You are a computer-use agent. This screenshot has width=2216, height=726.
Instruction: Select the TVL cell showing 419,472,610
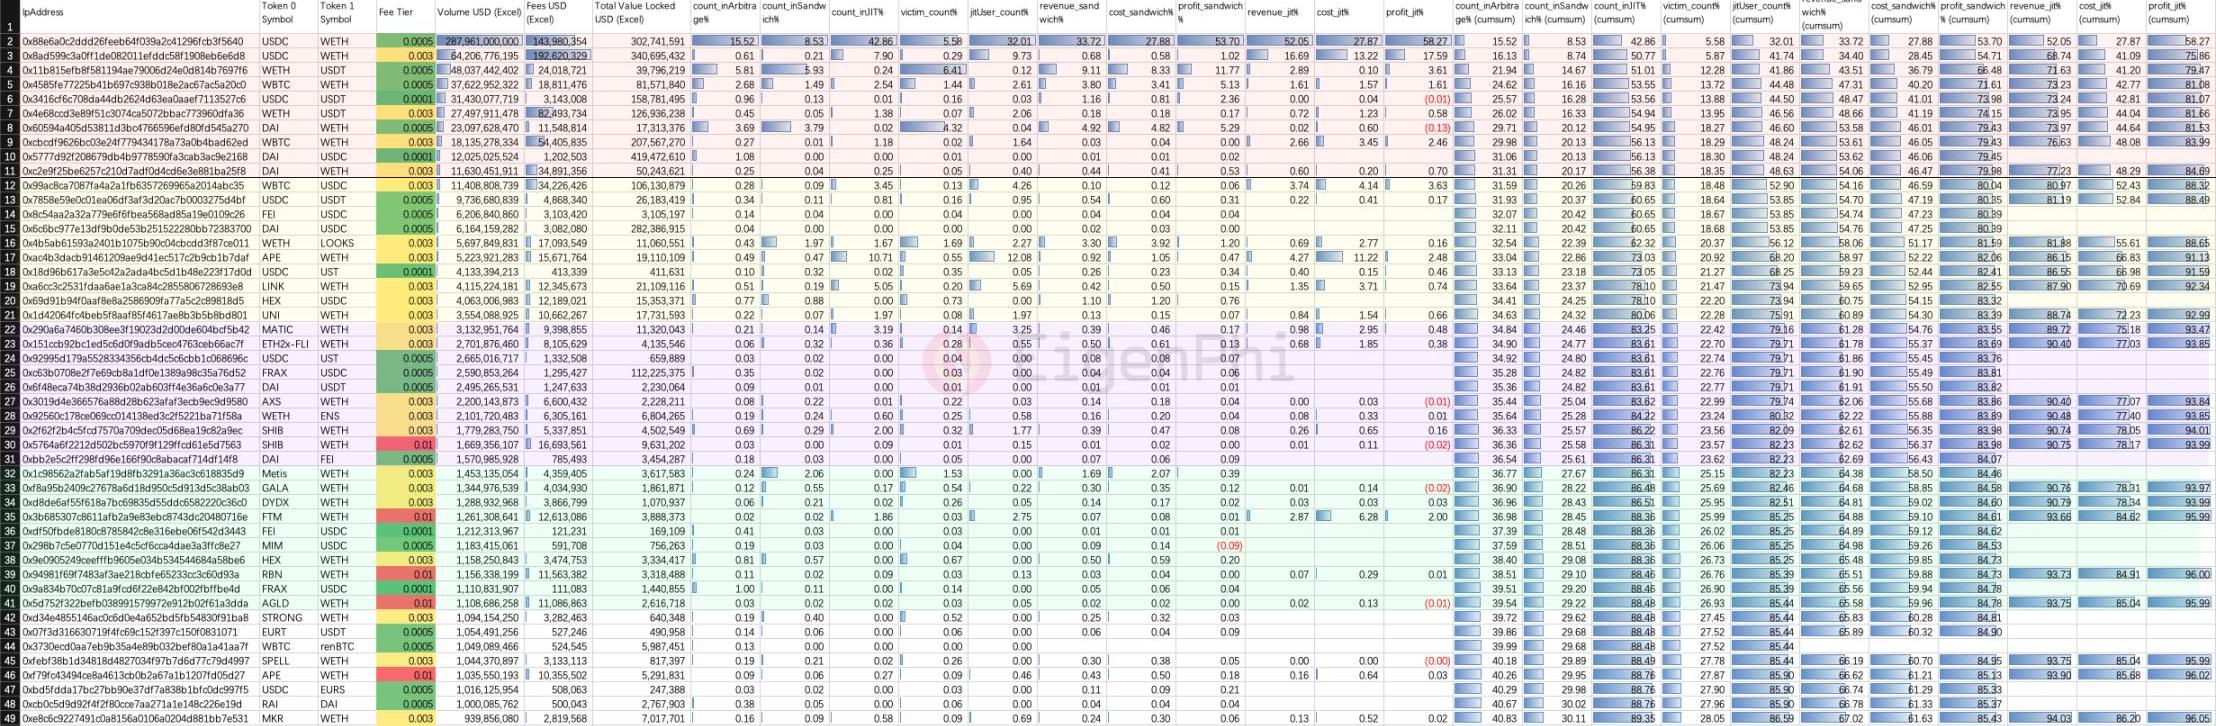(x=640, y=157)
